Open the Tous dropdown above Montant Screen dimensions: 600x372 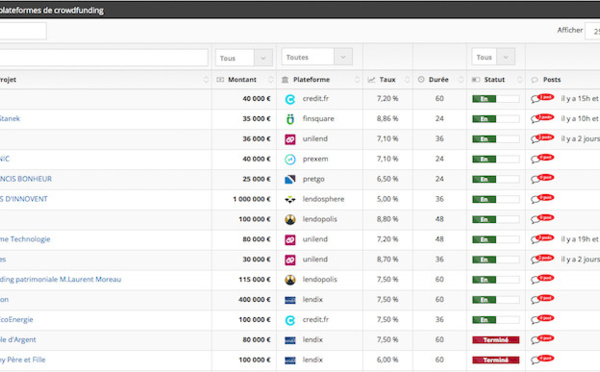click(244, 58)
